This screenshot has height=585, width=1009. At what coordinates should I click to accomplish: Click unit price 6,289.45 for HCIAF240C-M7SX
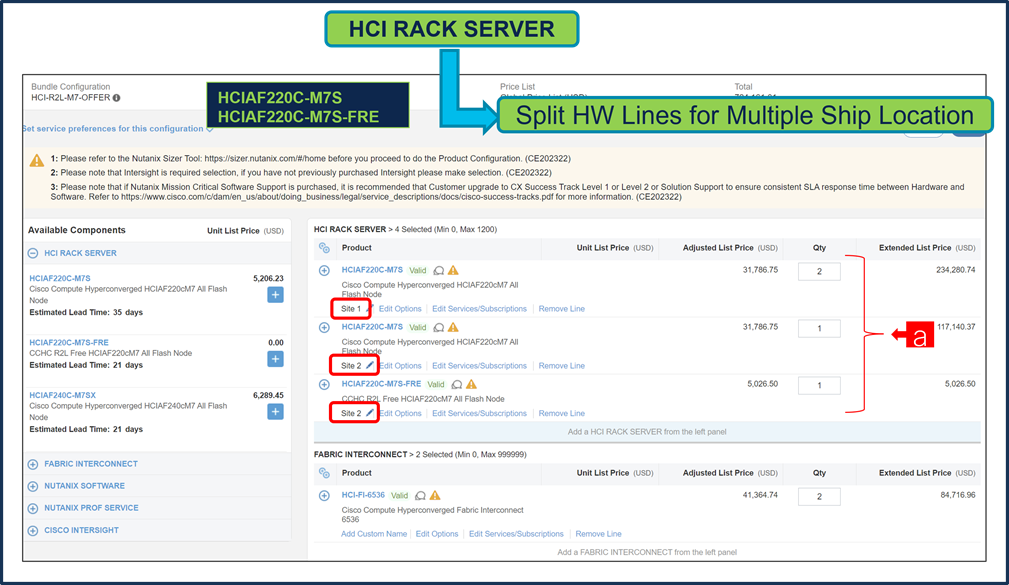point(268,395)
